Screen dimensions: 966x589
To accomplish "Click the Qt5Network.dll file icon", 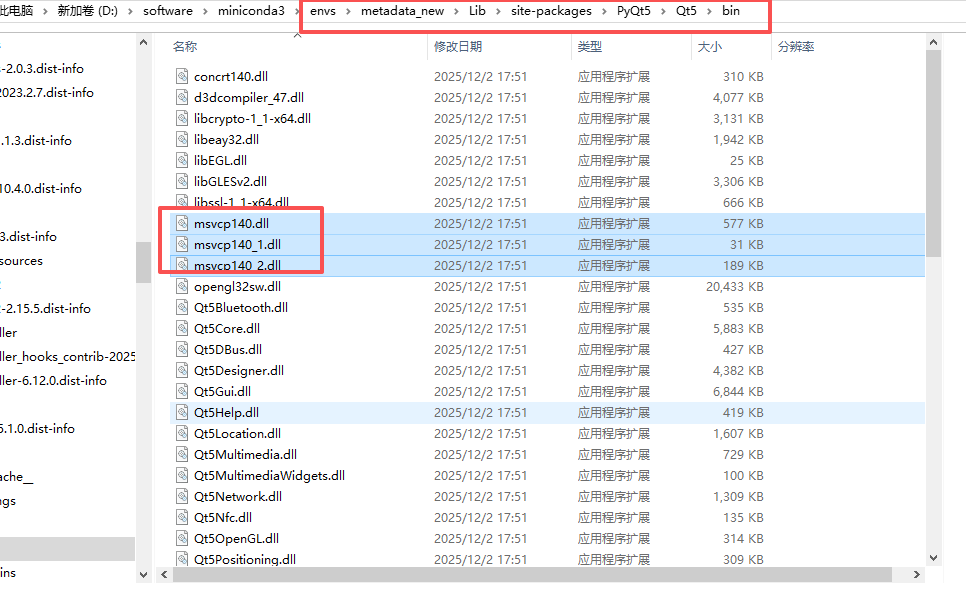I will point(182,497).
